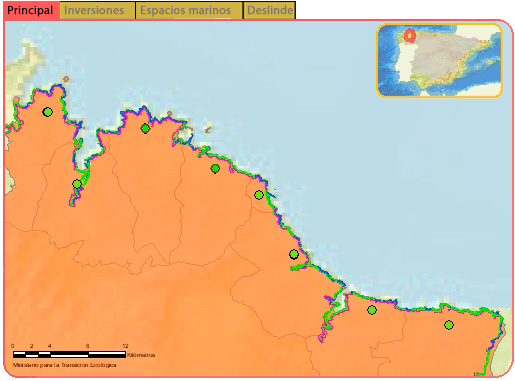Select the green marker at the estuary inlet
Screen dimensions: 515x381
(77, 184)
